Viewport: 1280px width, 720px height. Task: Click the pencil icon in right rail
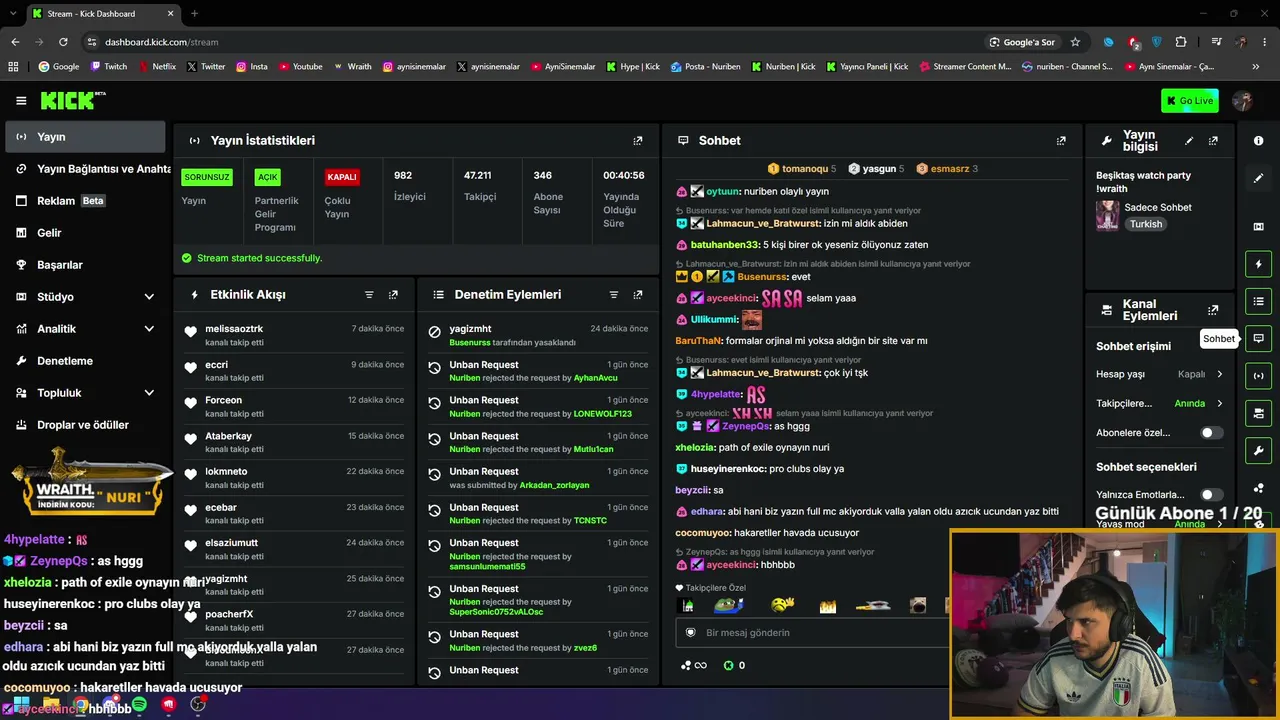[1258, 178]
